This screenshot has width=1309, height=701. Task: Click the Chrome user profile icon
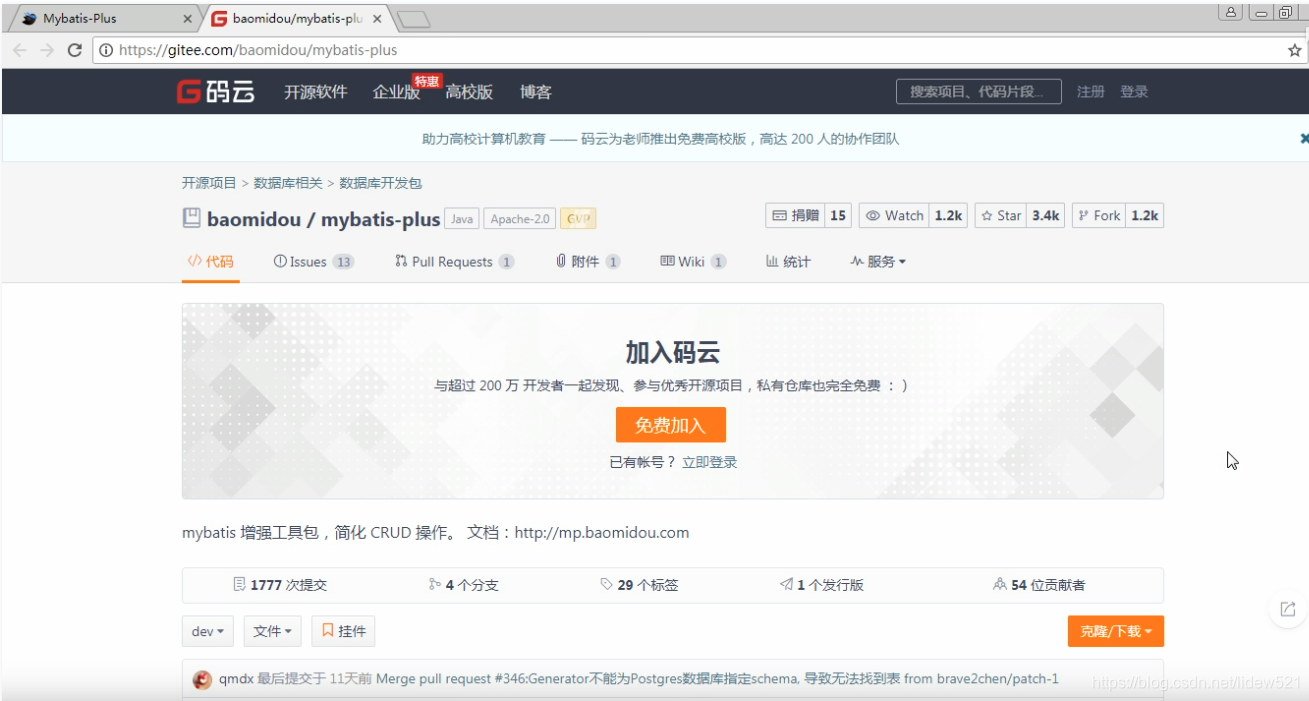(x=1231, y=12)
